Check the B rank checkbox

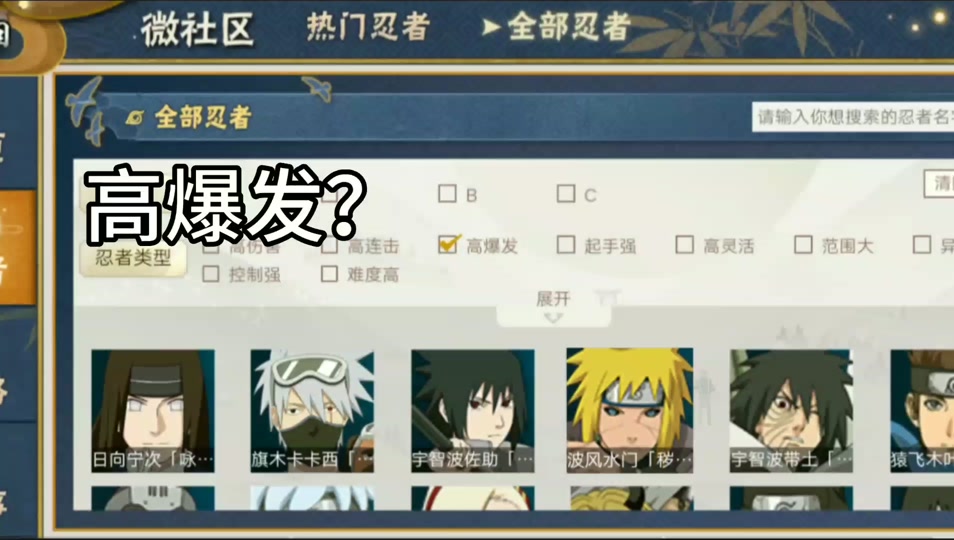tap(447, 193)
